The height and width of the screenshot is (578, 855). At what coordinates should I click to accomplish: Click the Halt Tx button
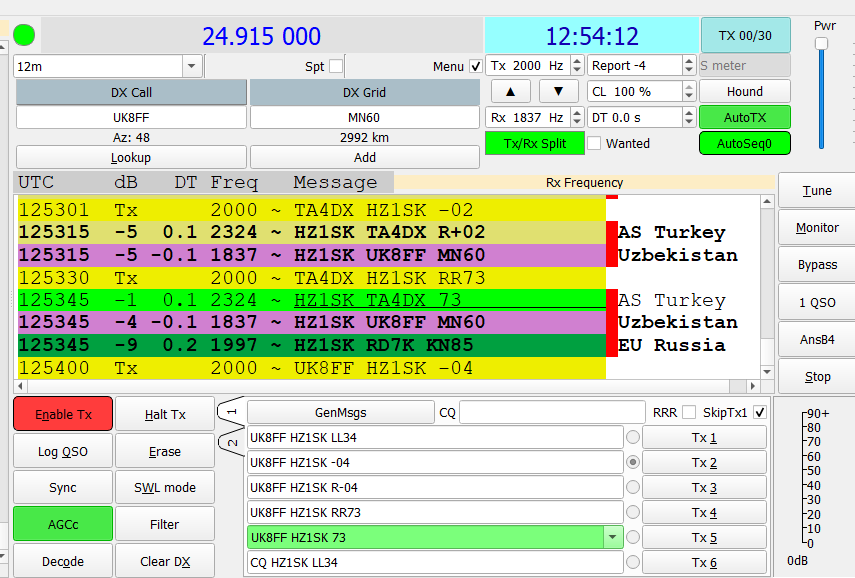165,414
